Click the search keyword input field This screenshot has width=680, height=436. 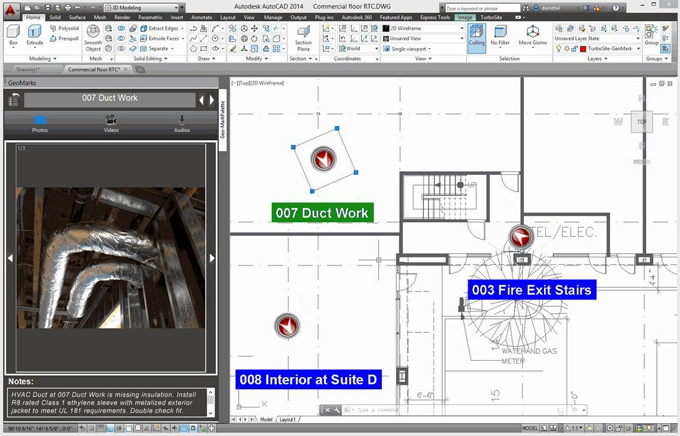click(x=482, y=8)
